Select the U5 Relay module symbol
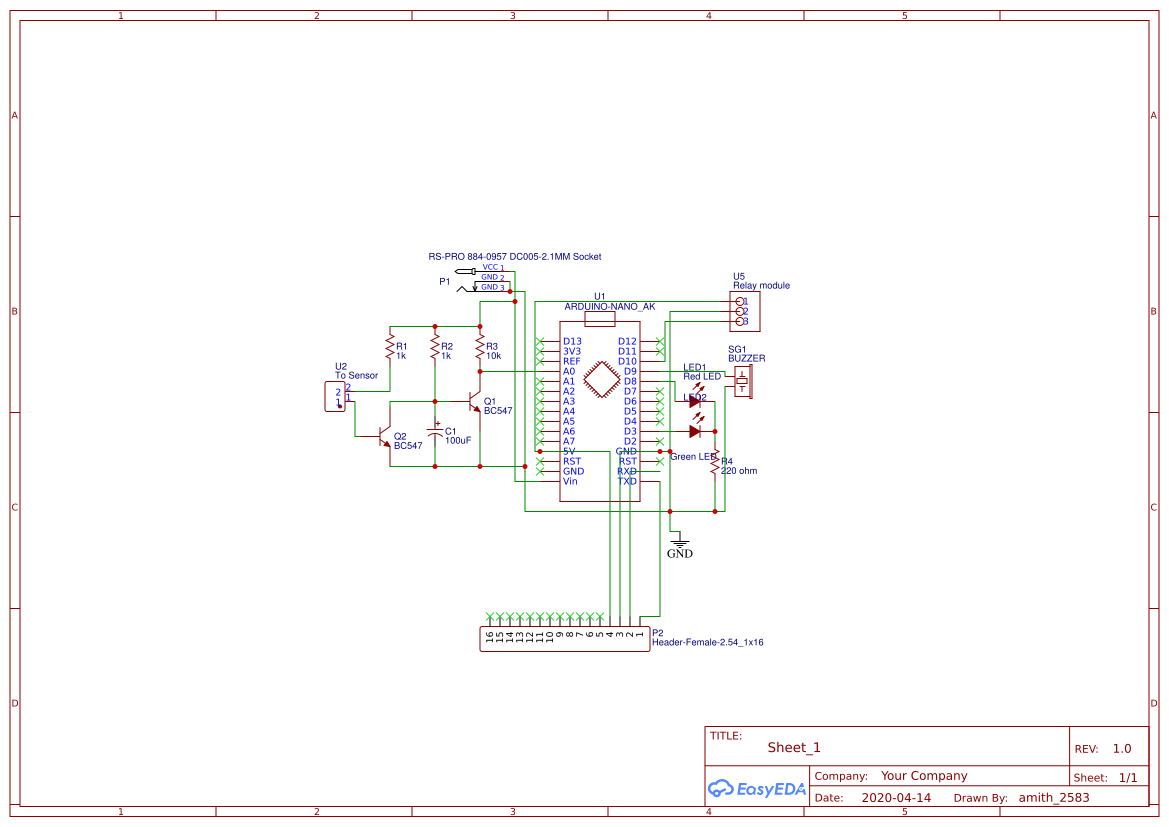 coord(745,310)
